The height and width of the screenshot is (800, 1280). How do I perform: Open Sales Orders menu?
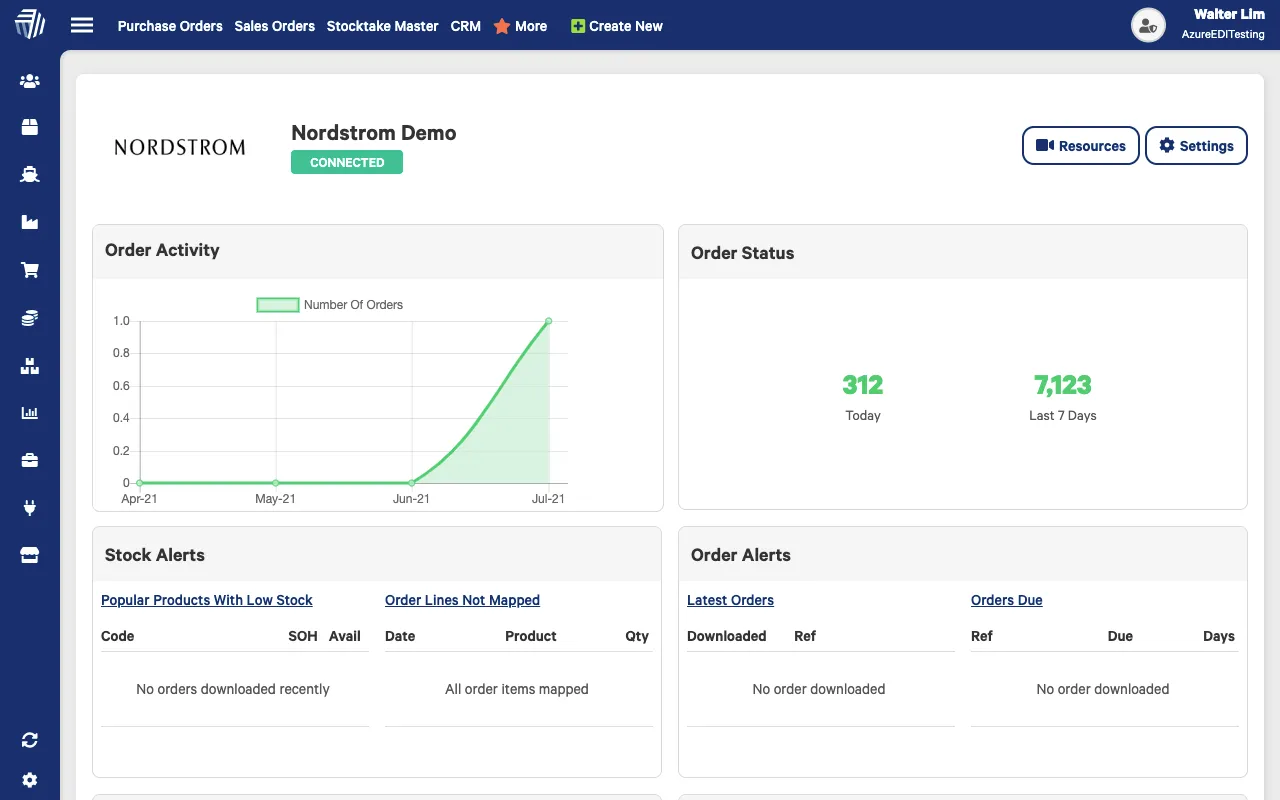pos(275,26)
